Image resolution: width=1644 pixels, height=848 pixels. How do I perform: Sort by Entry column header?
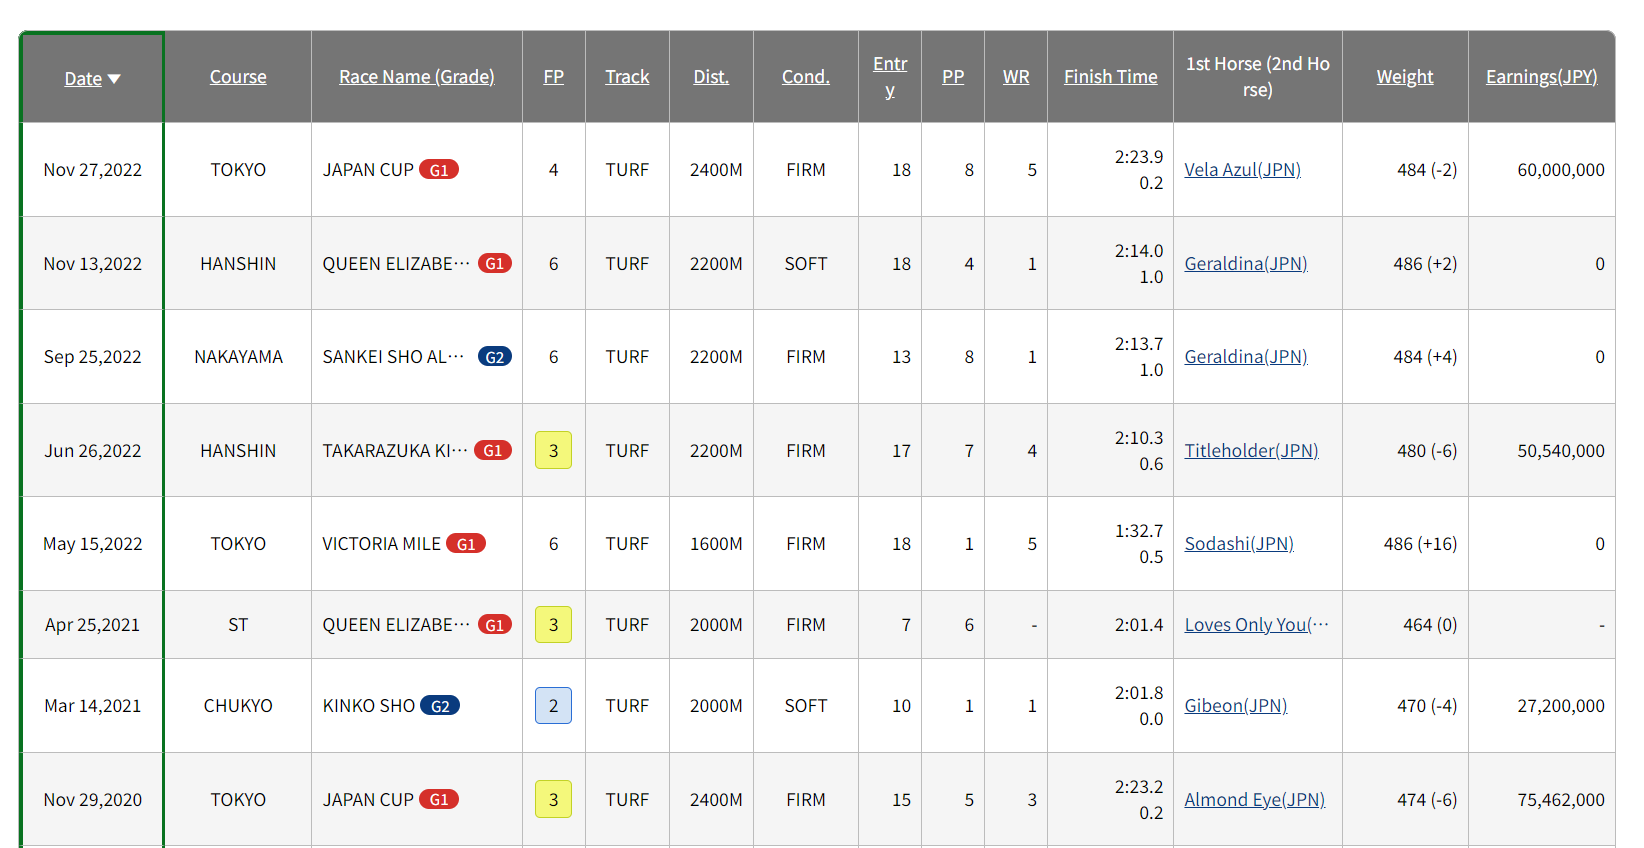(890, 77)
